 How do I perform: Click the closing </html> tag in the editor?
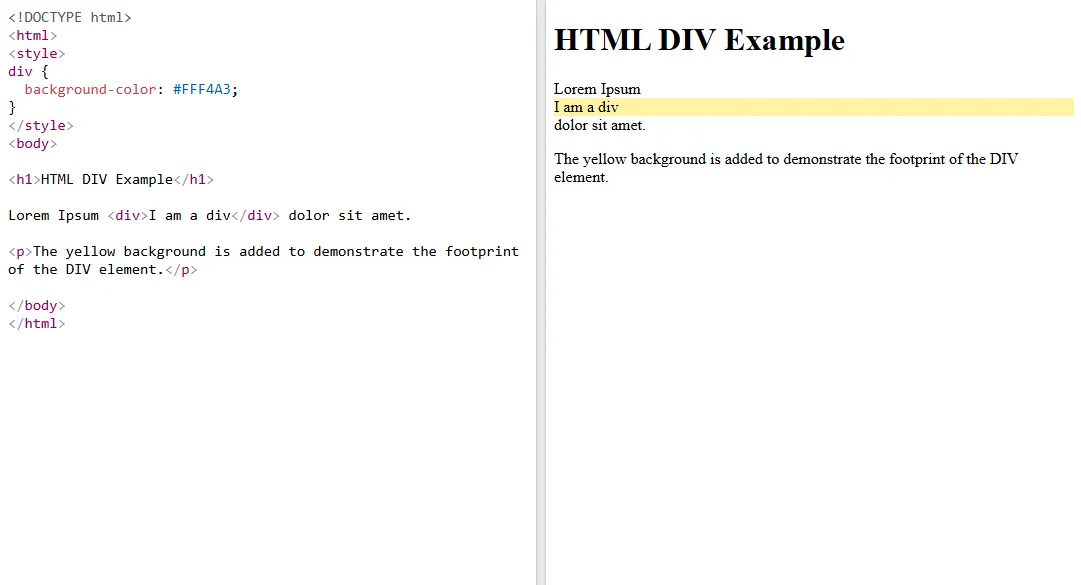point(36,323)
